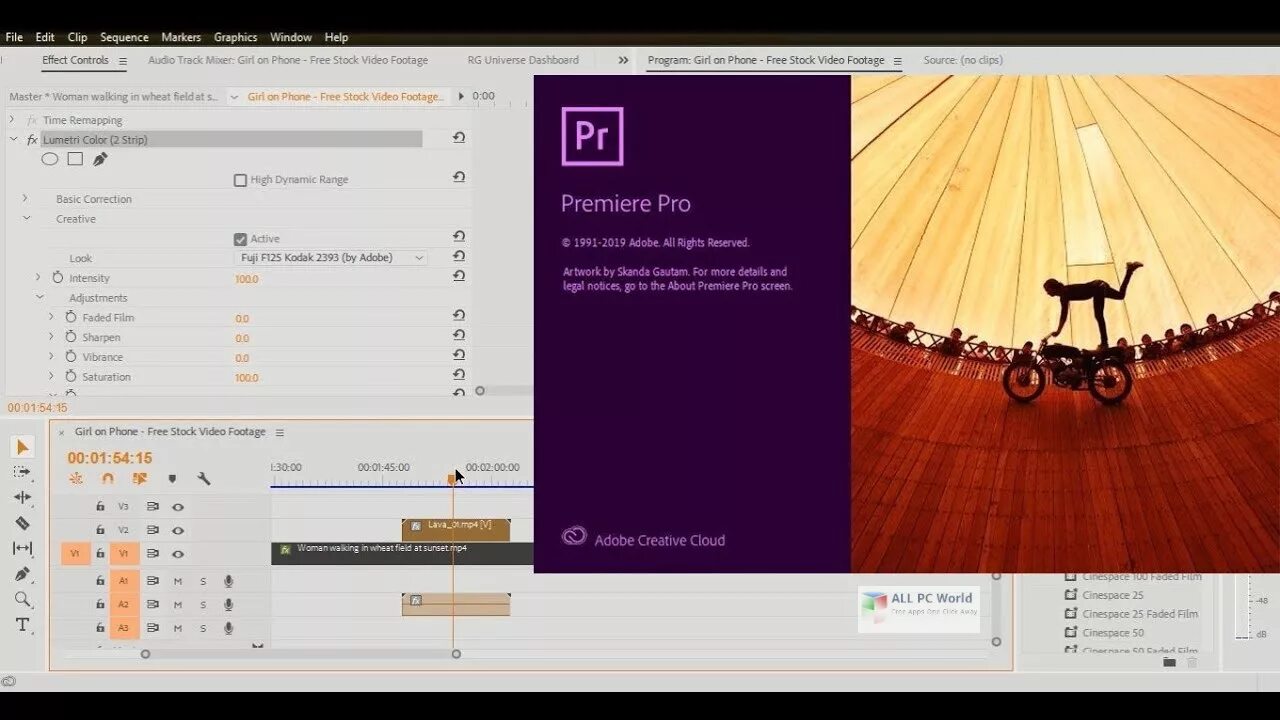Open Timeline Display Settings with the wrench icon
1280x720 pixels.
(x=204, y=480)
